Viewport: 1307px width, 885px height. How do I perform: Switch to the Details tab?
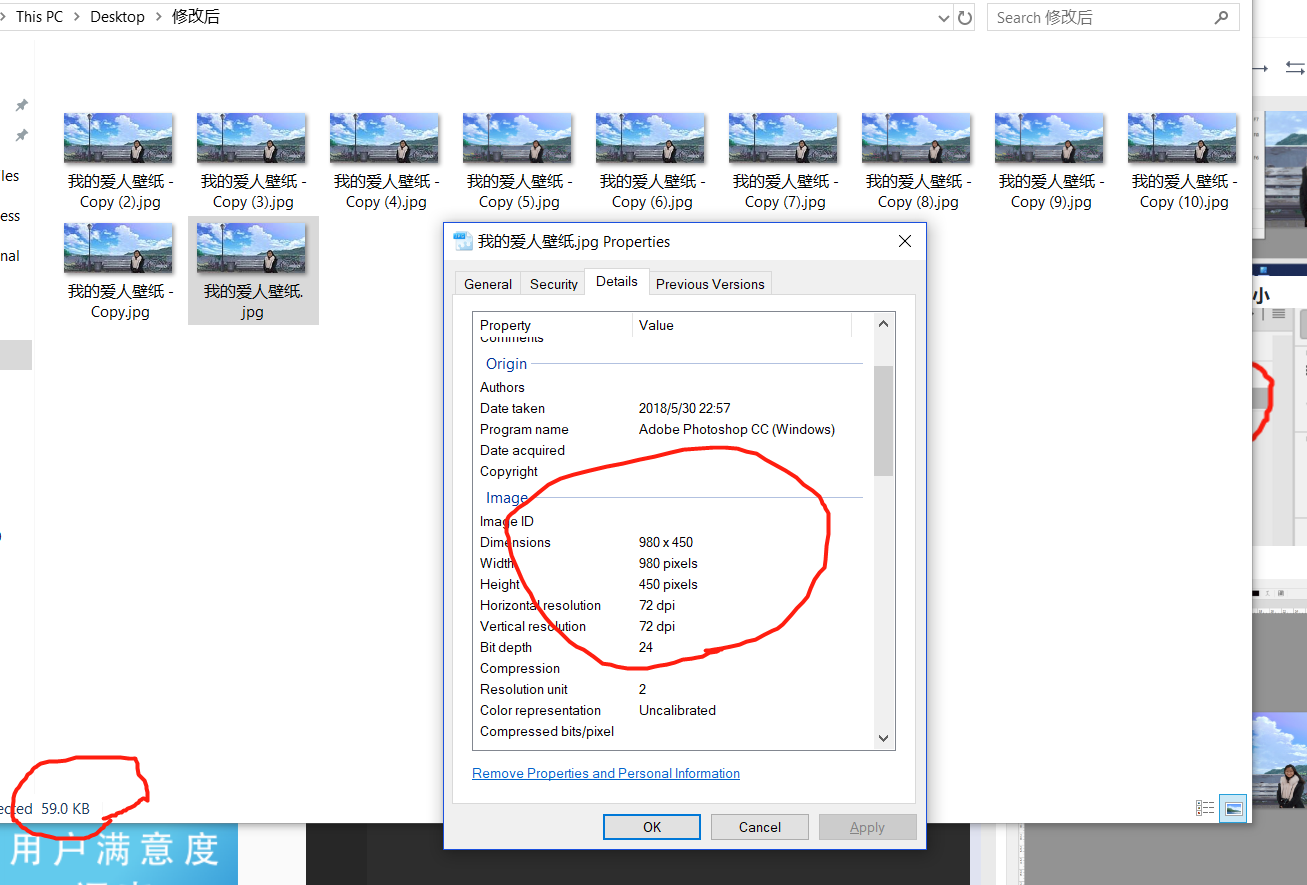point(617,282)
